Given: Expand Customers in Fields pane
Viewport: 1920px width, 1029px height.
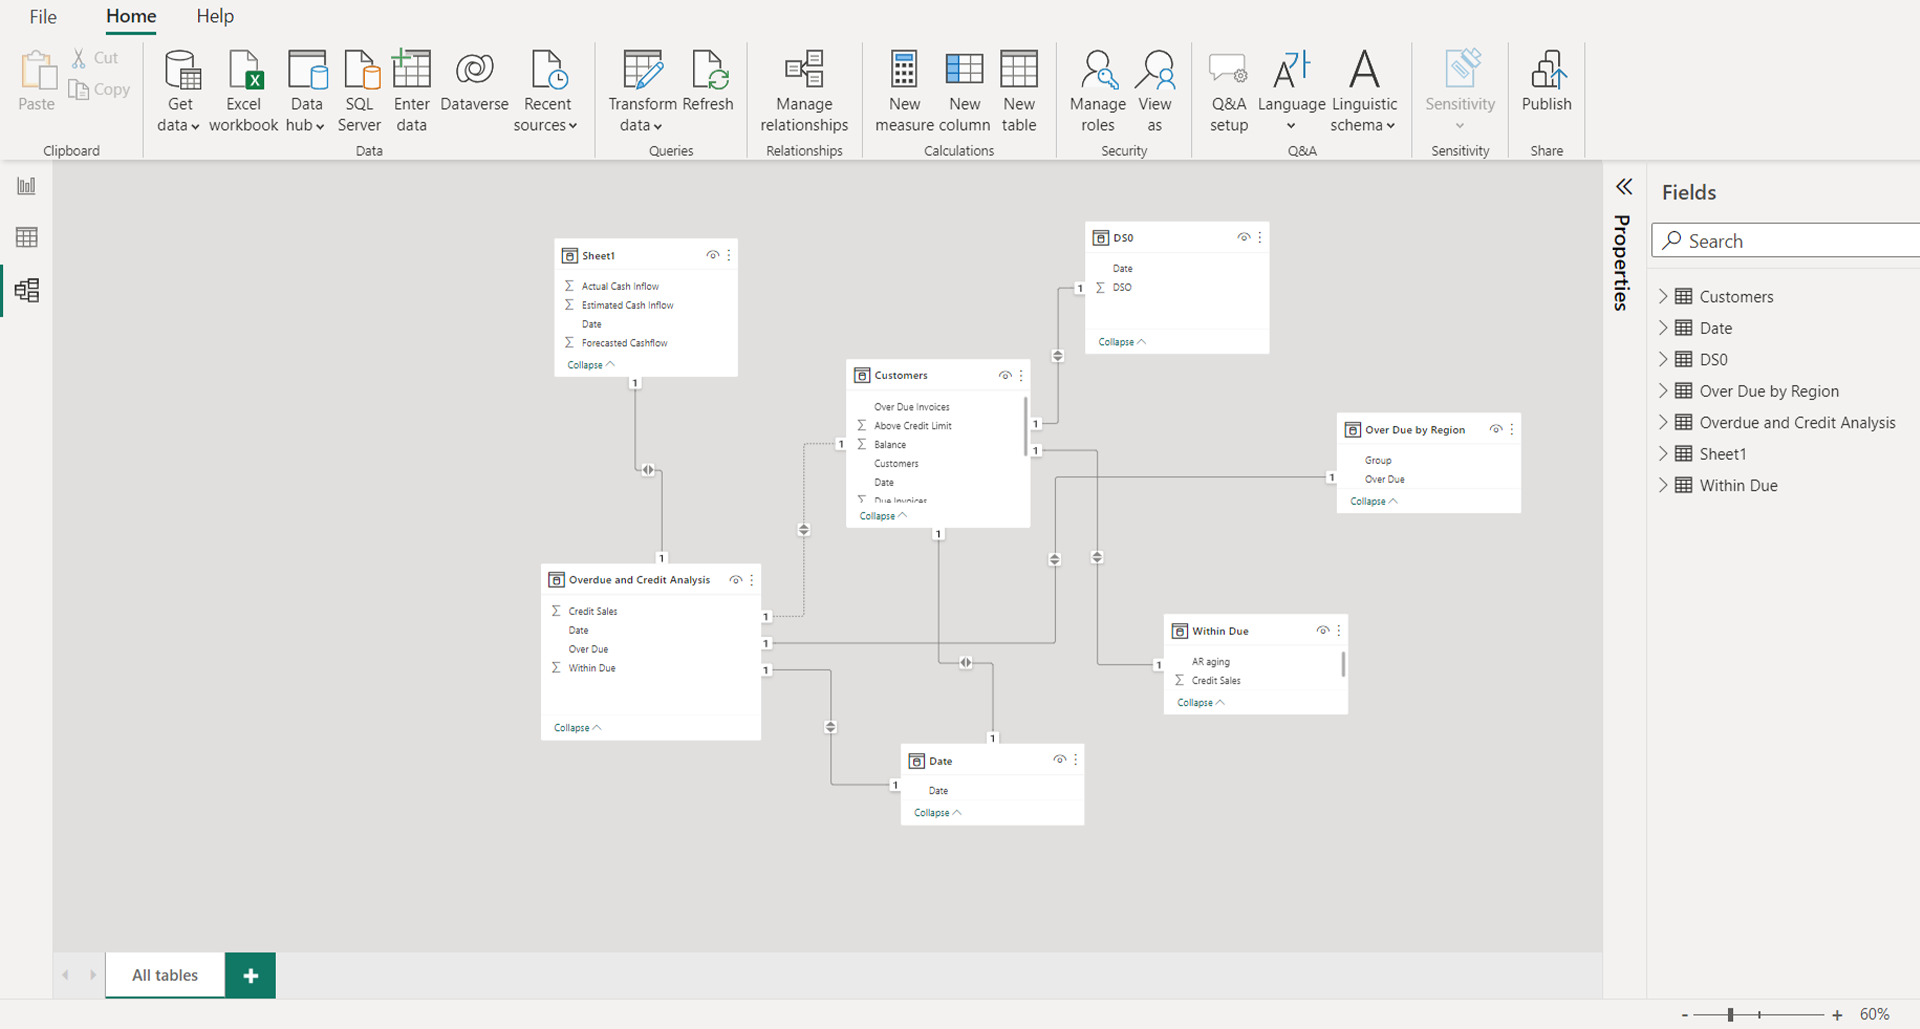Looking at the screenshot, I should click(x=1664, y=296).
